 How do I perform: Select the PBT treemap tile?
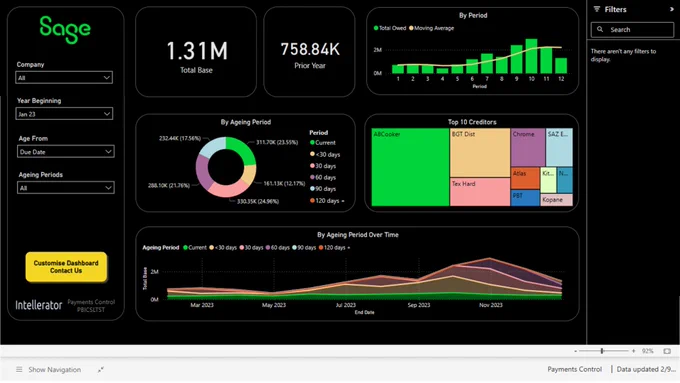(525, 198)
